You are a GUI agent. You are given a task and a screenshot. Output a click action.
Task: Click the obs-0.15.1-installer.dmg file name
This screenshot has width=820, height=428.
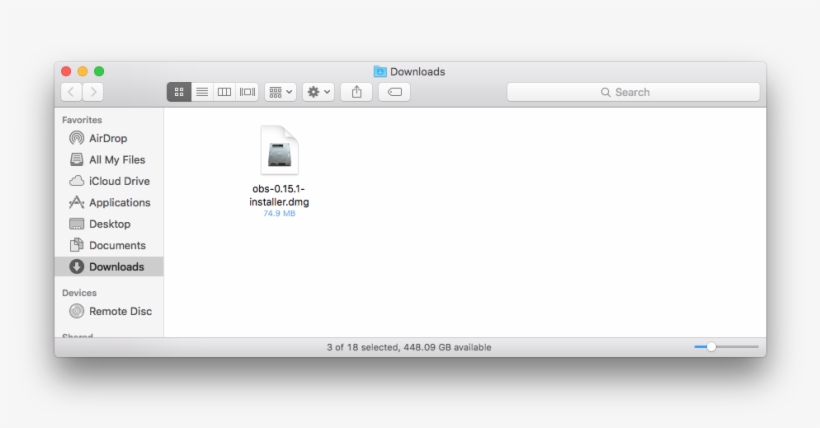coord(279,195)
